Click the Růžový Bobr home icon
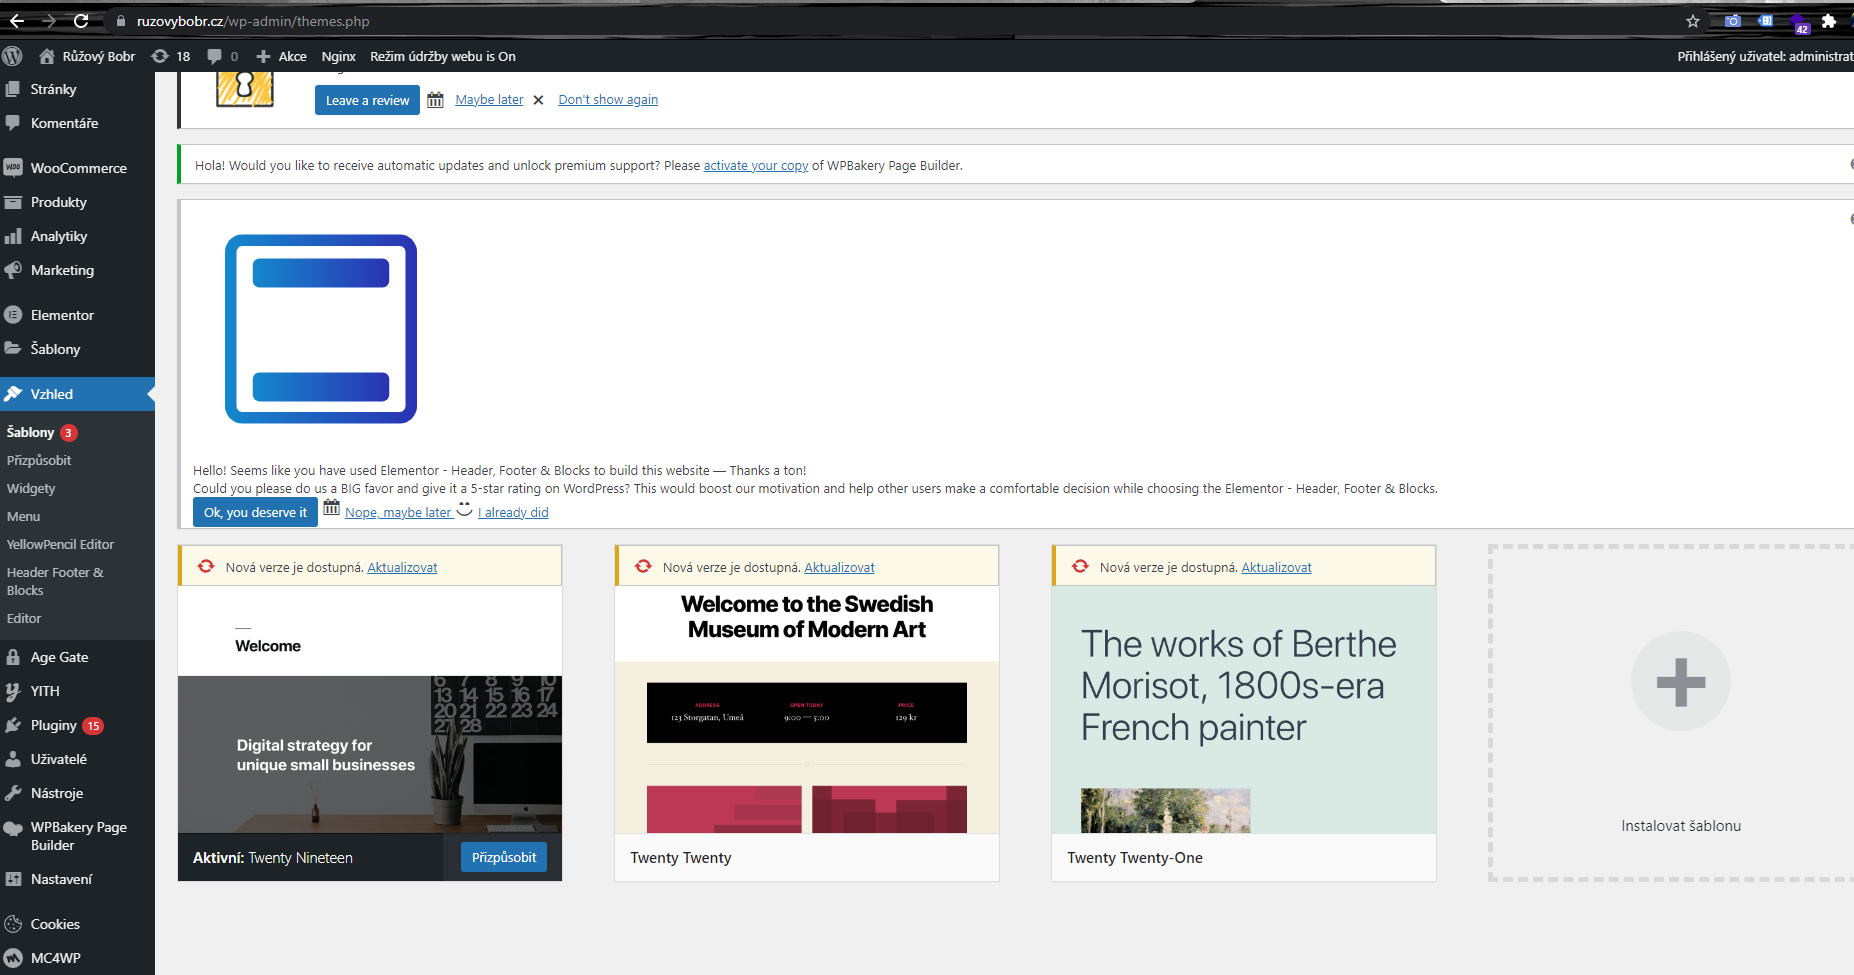The image size is (1854, 975). [x=47, y=56]
